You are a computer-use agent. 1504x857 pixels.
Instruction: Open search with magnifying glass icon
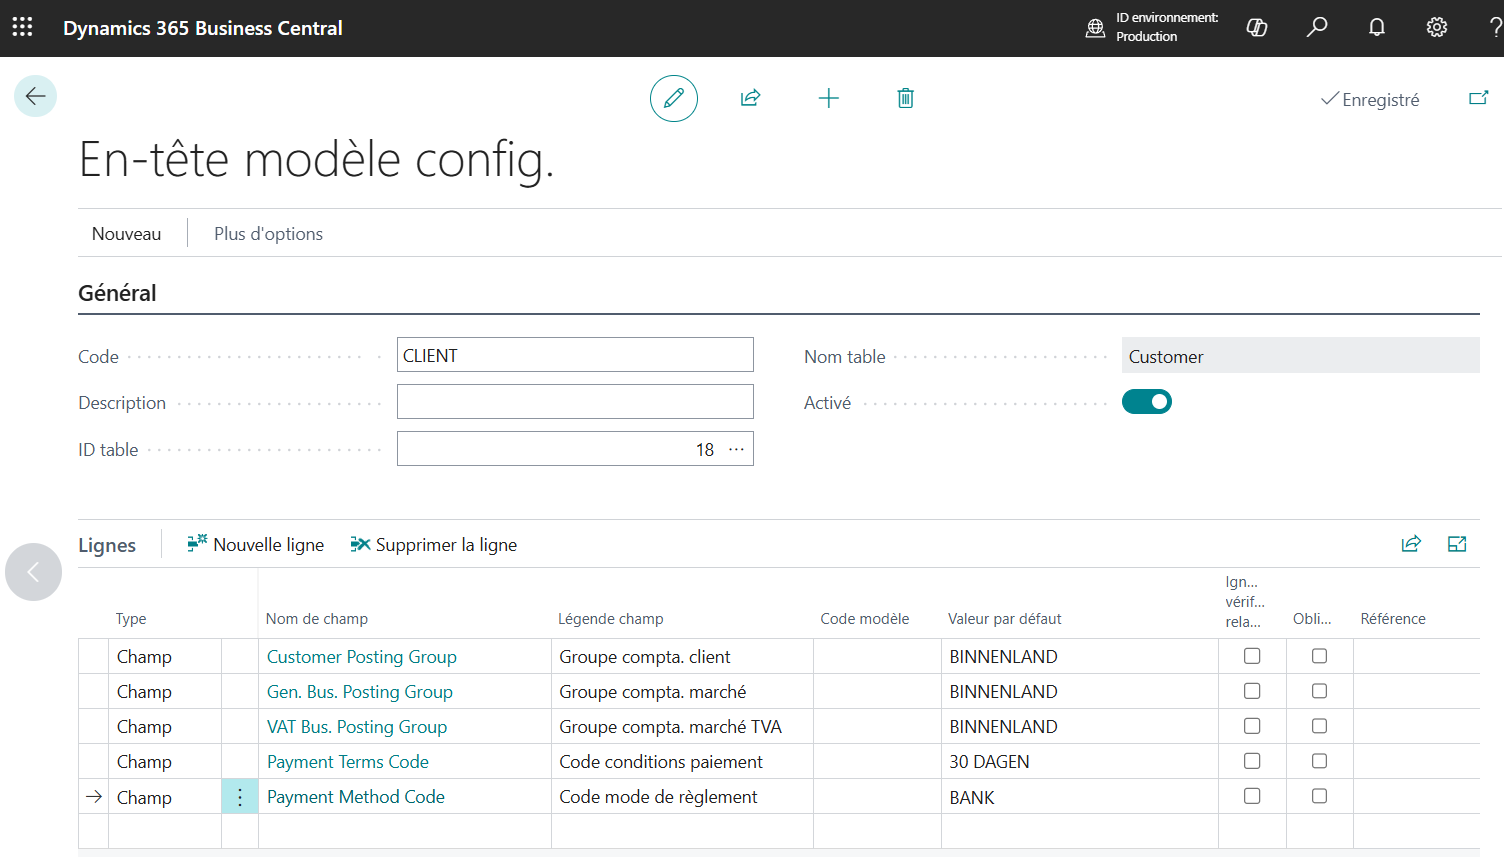tap(1317, 27)
